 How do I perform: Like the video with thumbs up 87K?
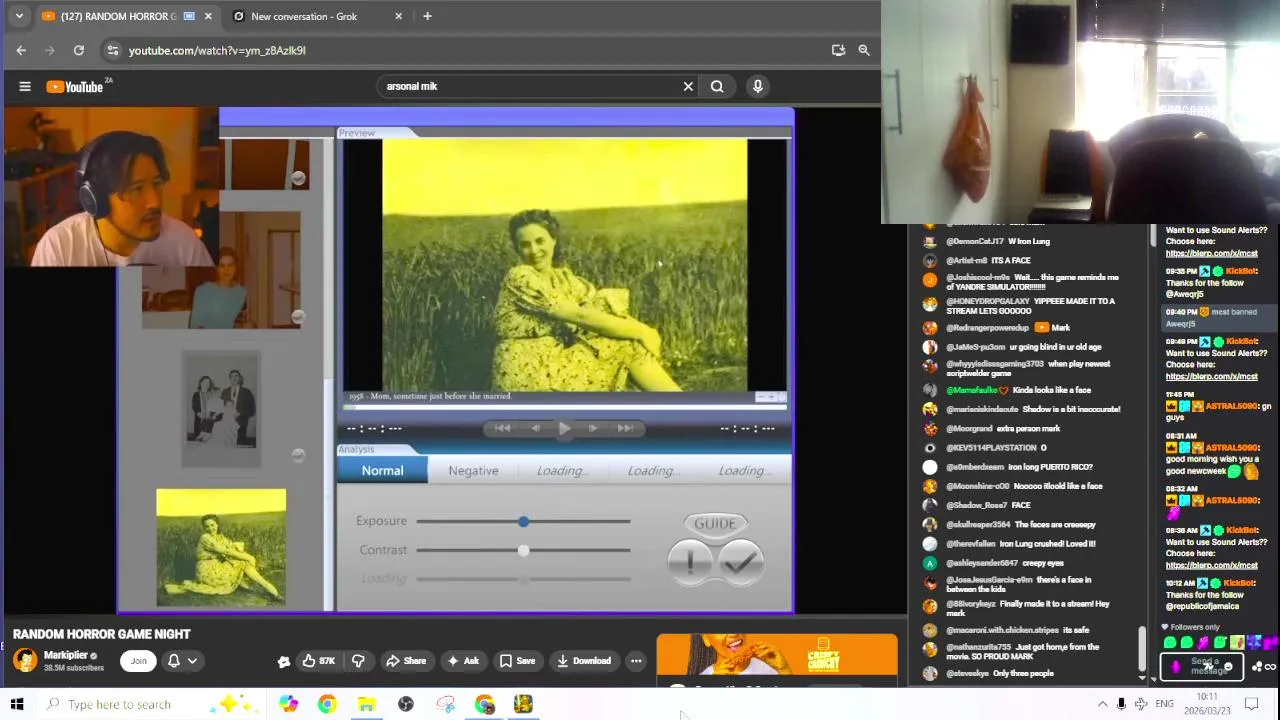coord(319,661)
